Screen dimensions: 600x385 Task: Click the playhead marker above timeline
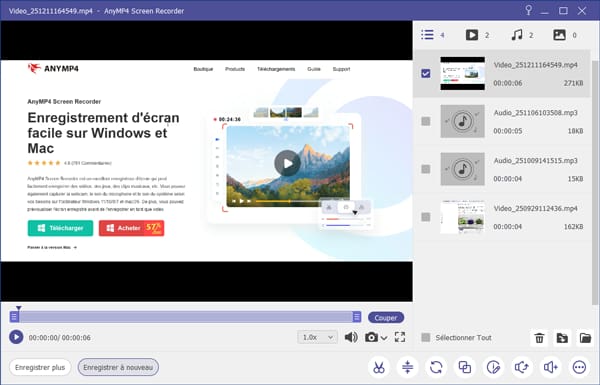pyautogui.click(x=18, y=308)
